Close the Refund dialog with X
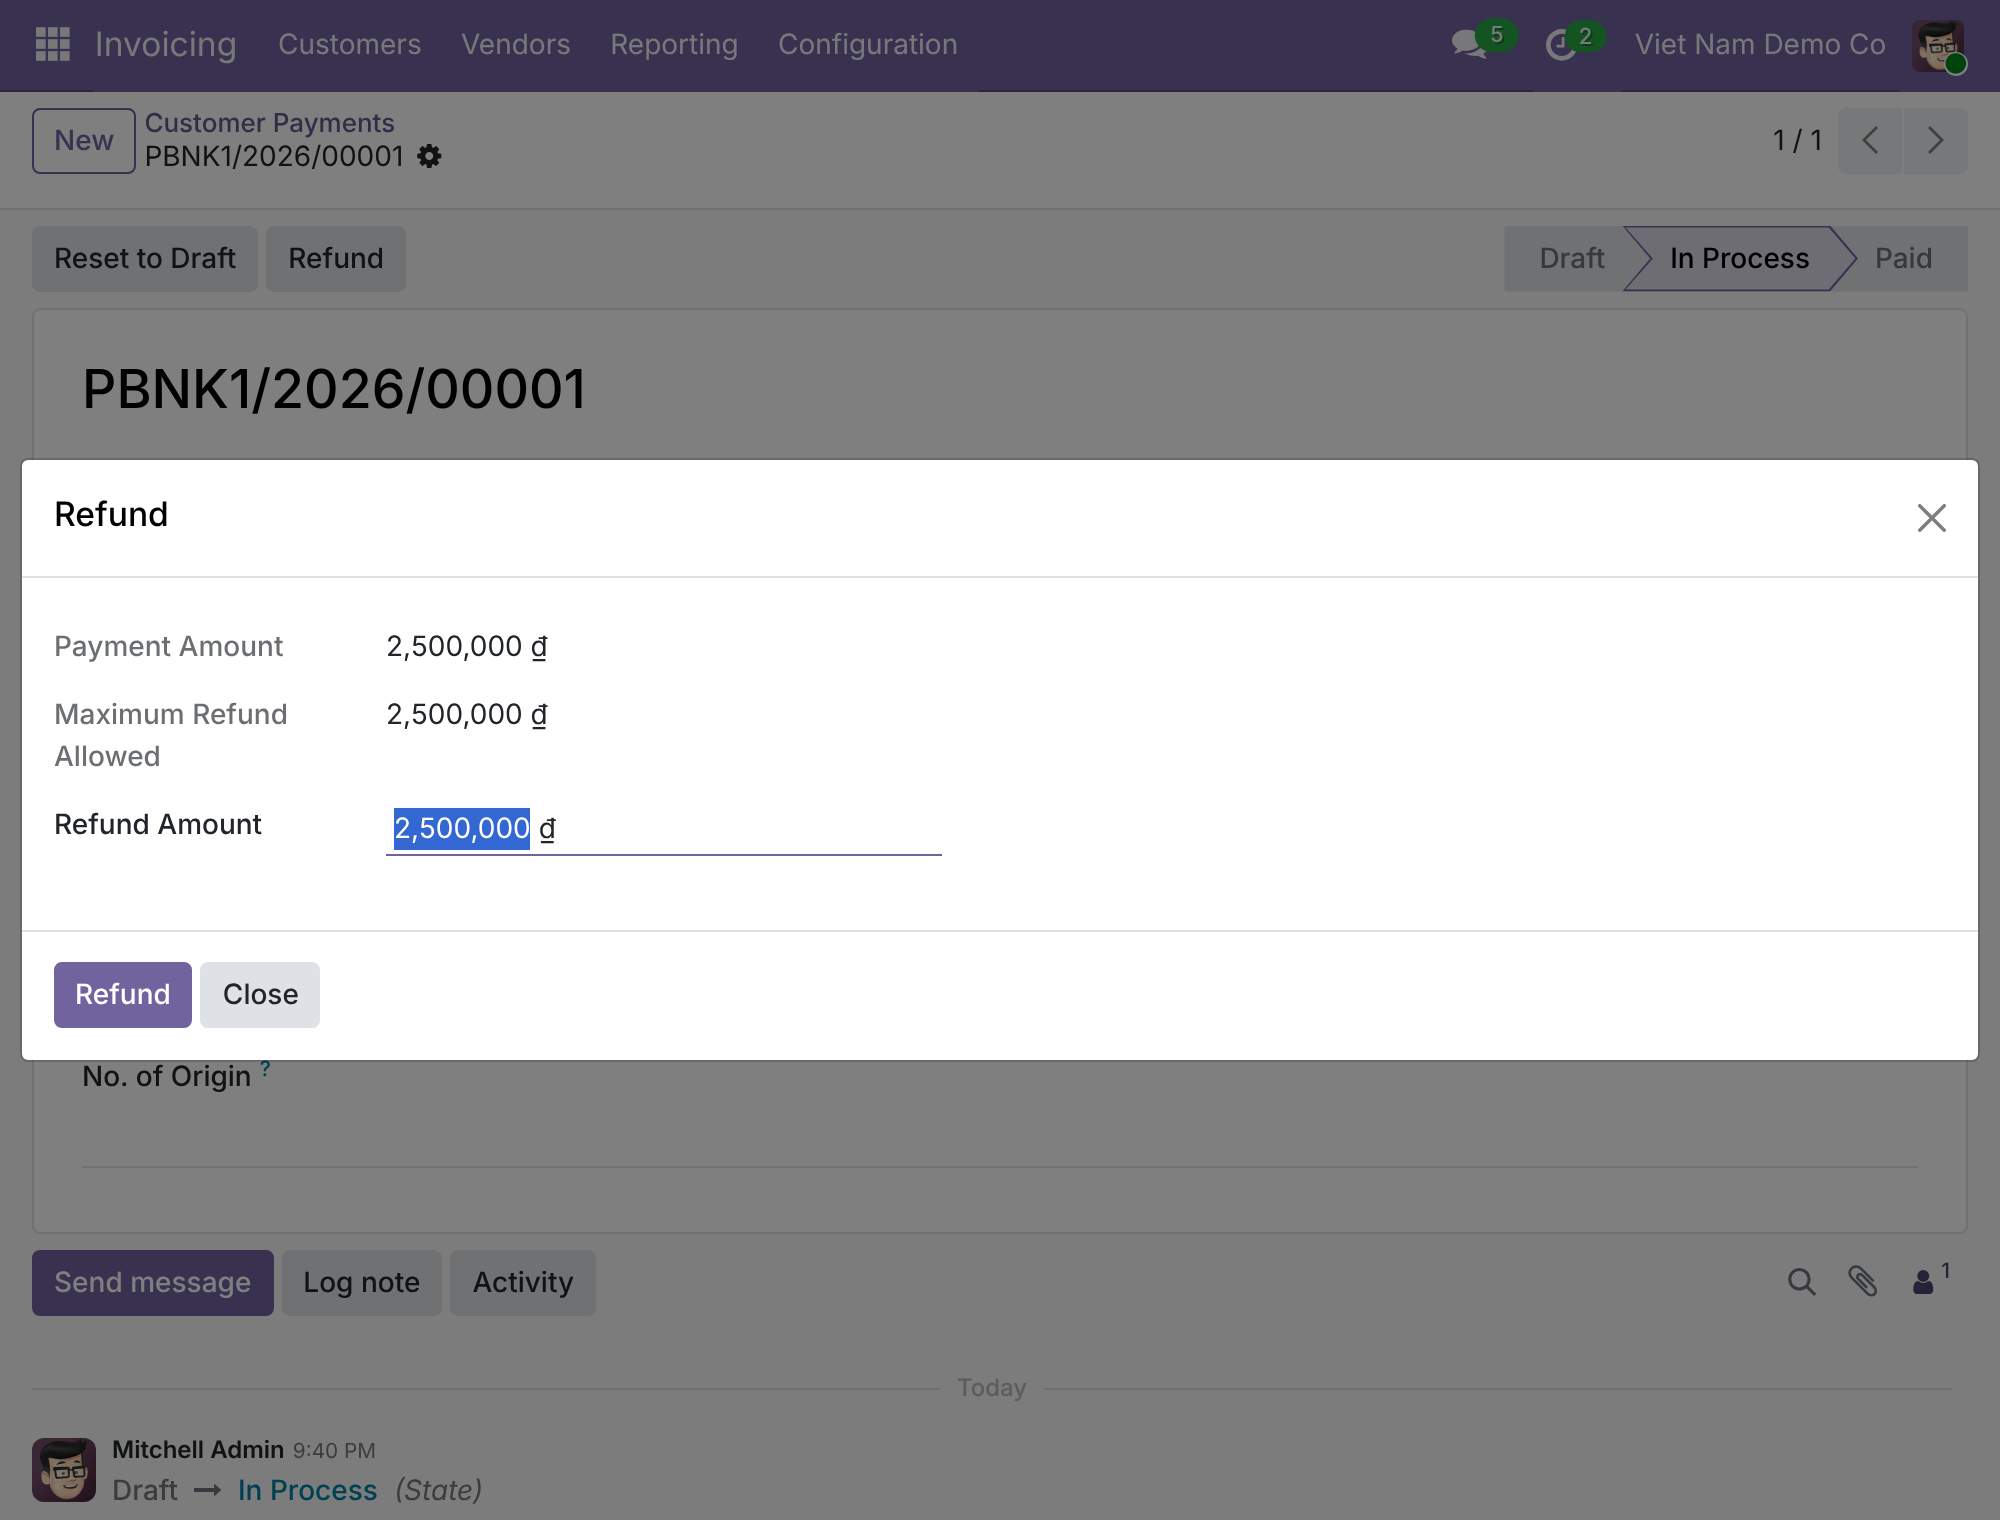This screenshot has height=1520, width=2000. pyautogui.click(x=1931, y=517)
